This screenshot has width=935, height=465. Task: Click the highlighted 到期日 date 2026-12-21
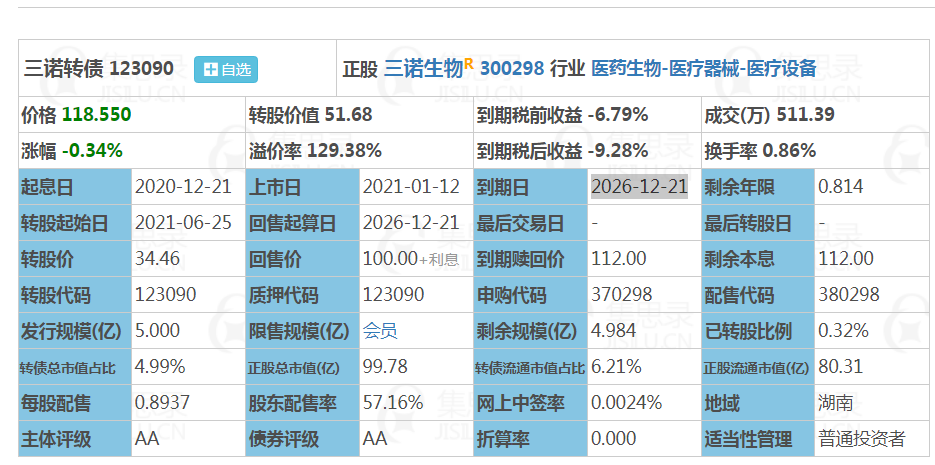click(639, 186)
